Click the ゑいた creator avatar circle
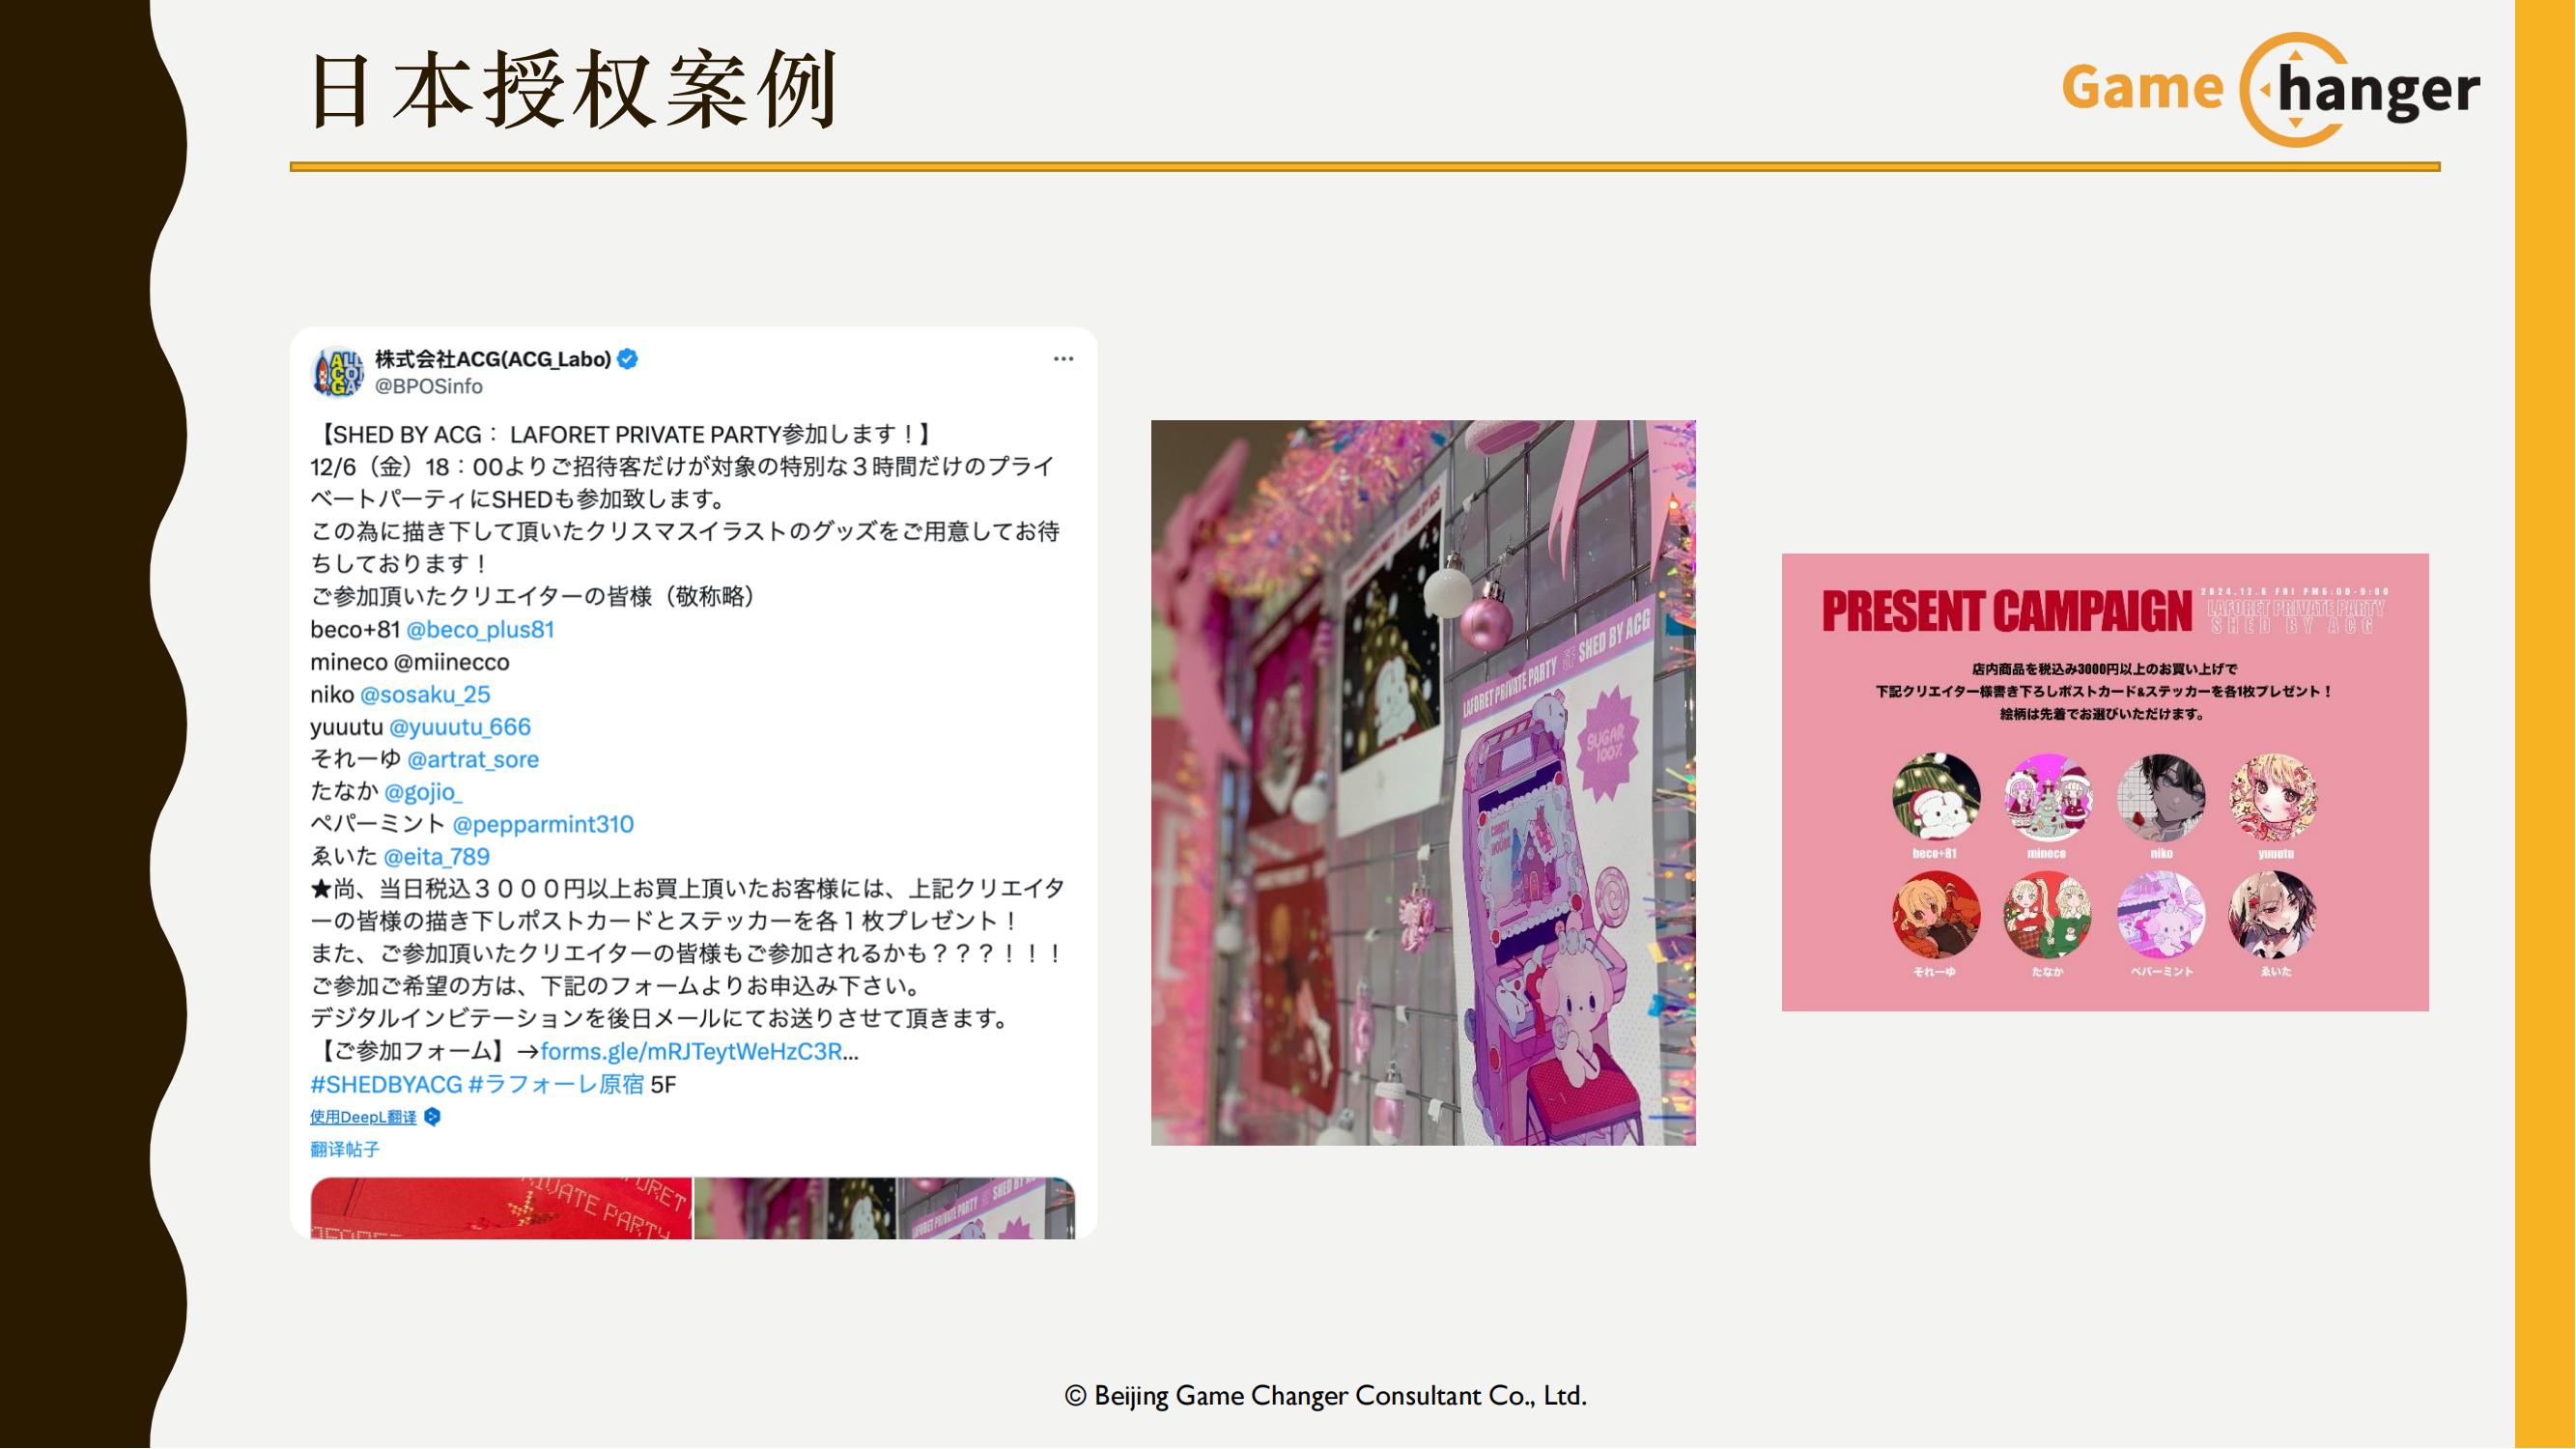Image resolution: width=2576 pixels, height=1449 pixels. pyautogui.click(x=2273, y=915)
